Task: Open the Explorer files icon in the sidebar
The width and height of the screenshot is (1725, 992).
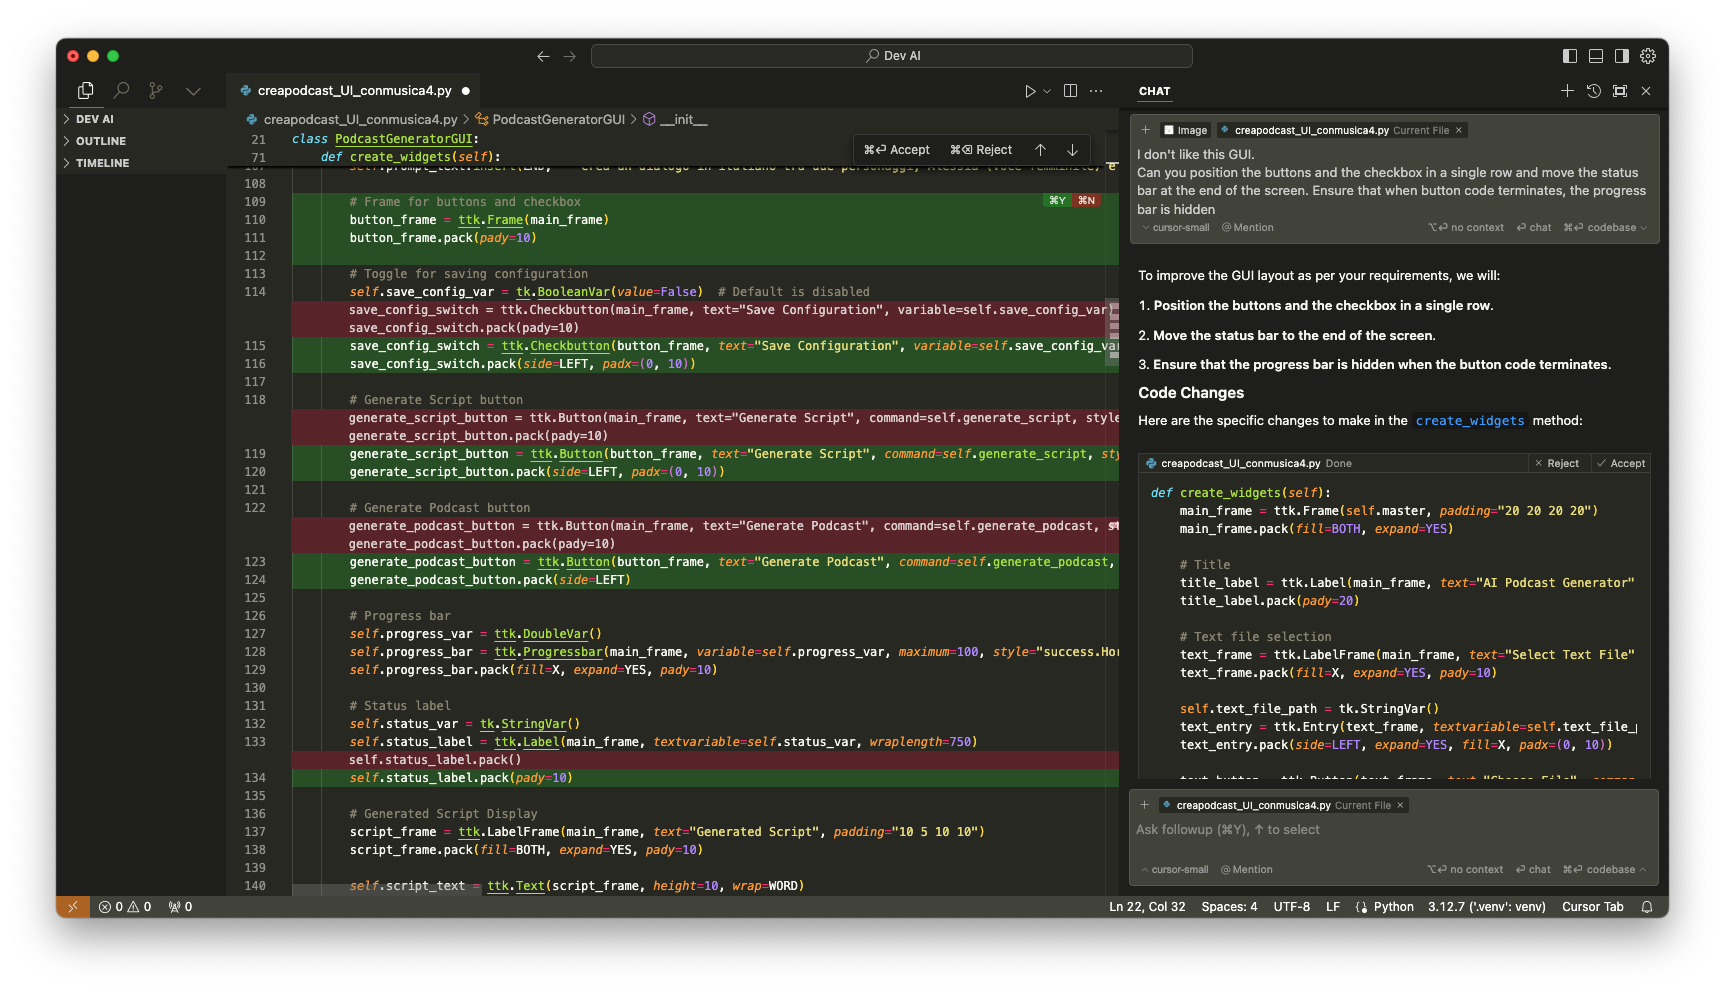Action: (86, 91)
